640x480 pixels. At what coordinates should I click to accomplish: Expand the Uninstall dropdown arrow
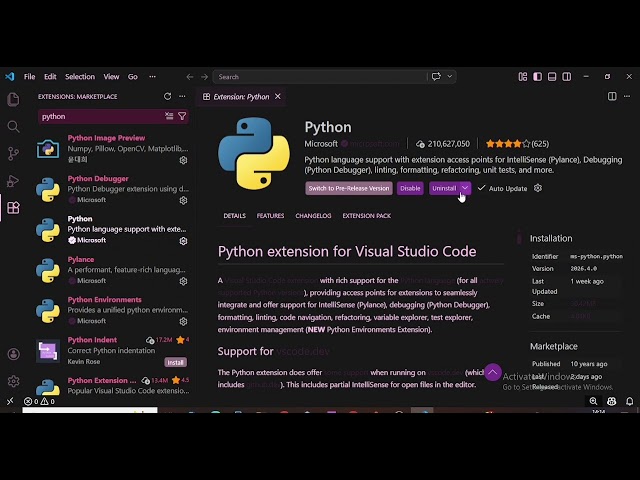click(x=465, y=188)
